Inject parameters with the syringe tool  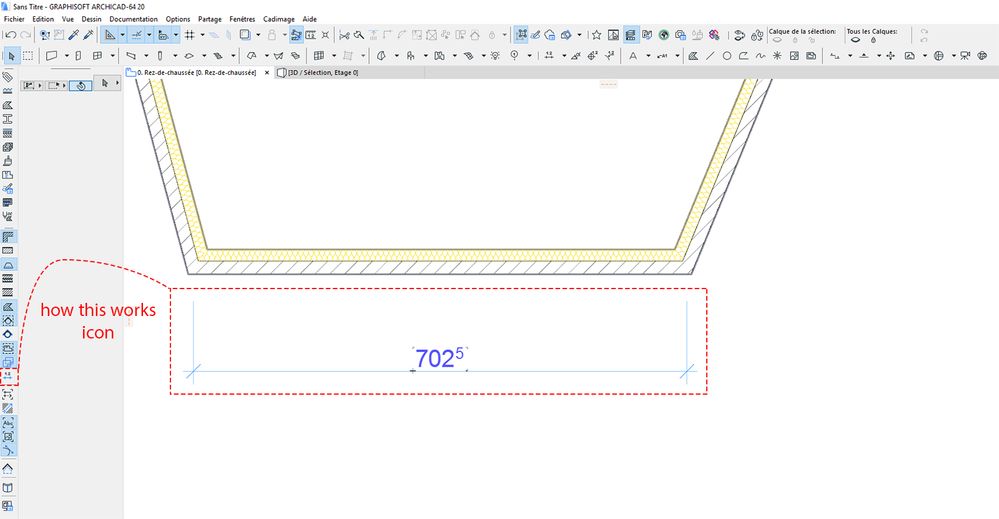[x=89, y=35]
